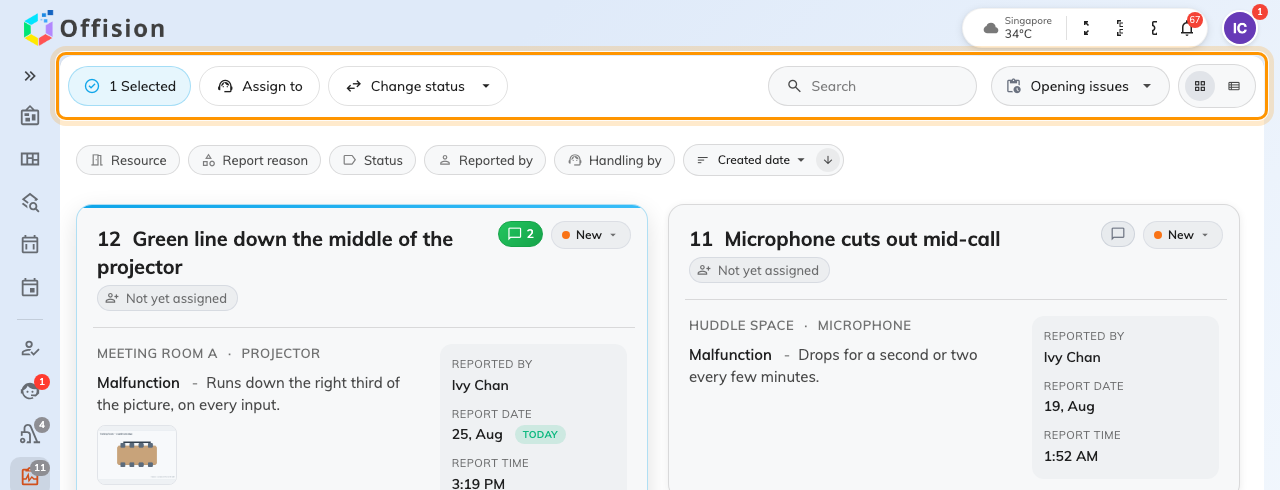1280x490 pixels.
Task: Click the collapse arrows fullscreen icon
Action: (x=1087, y=28)
